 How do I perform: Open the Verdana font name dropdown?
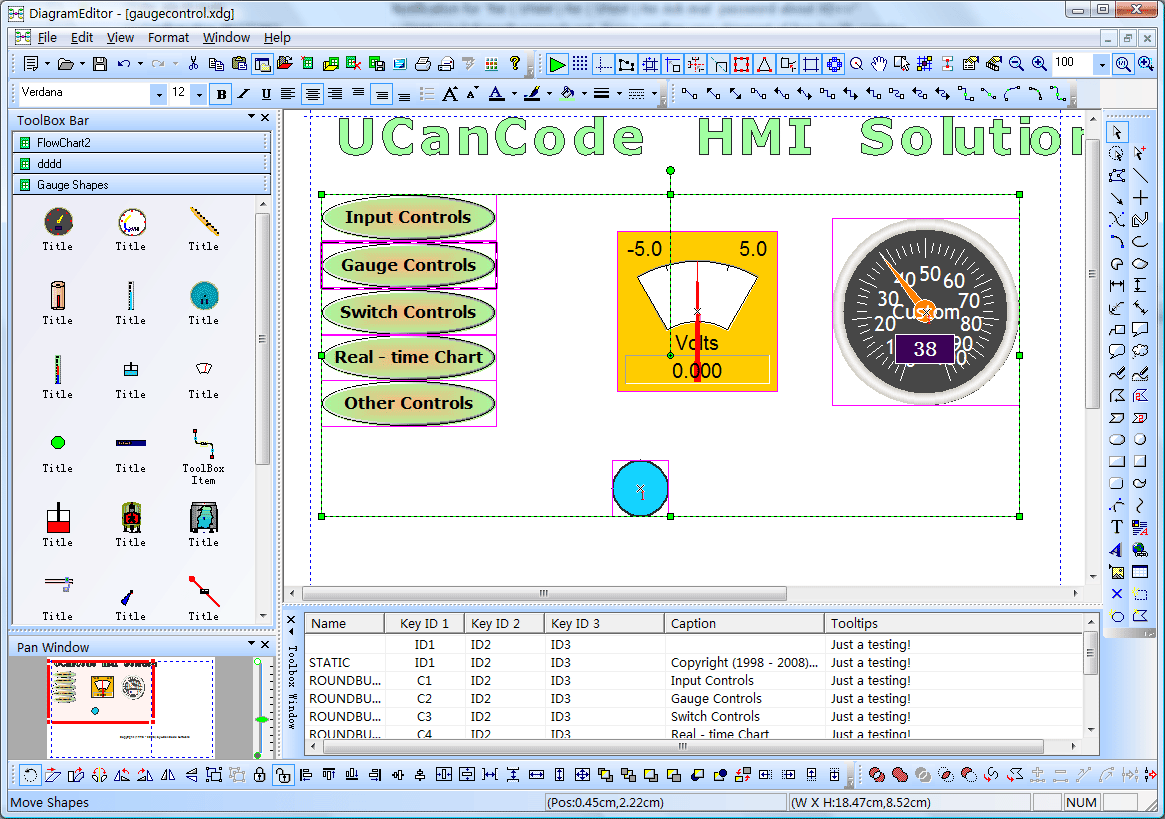158,94
